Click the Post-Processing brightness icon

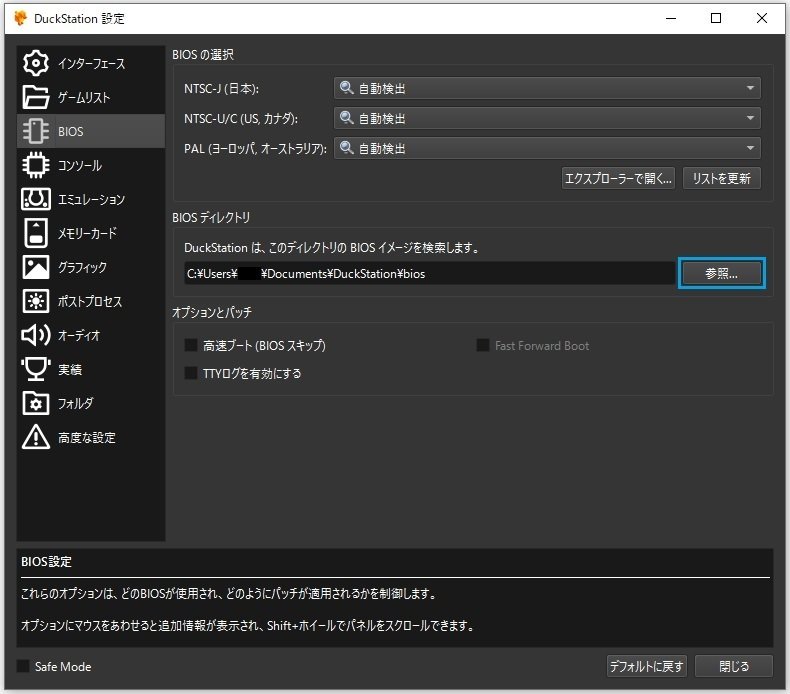click(x=36, y=301)
